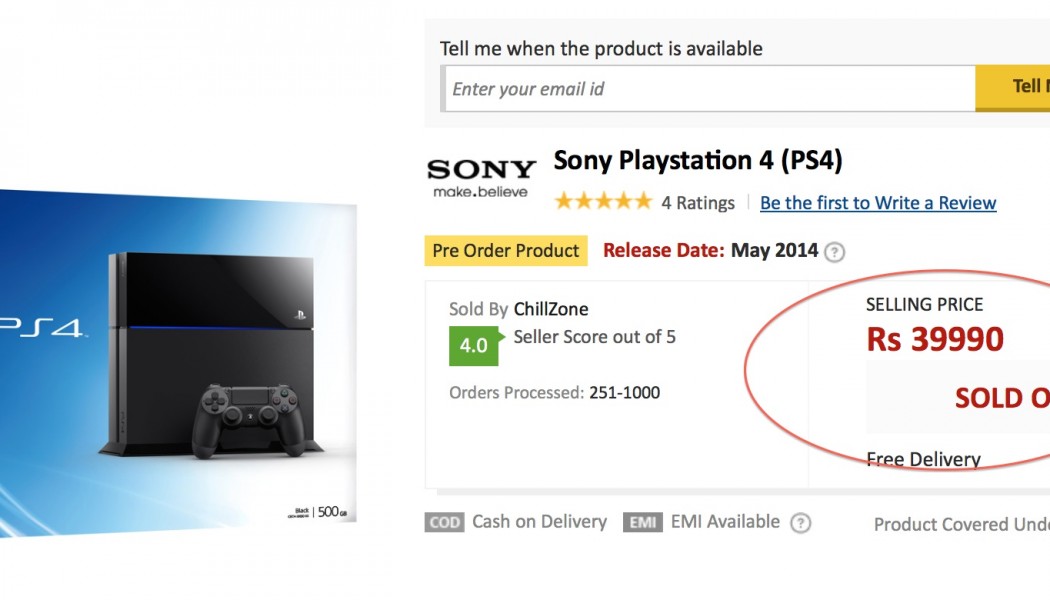Viewport: 1050px width, 600px height.
Task: Click the Sony make.believe logo
Action: point(481,178)
